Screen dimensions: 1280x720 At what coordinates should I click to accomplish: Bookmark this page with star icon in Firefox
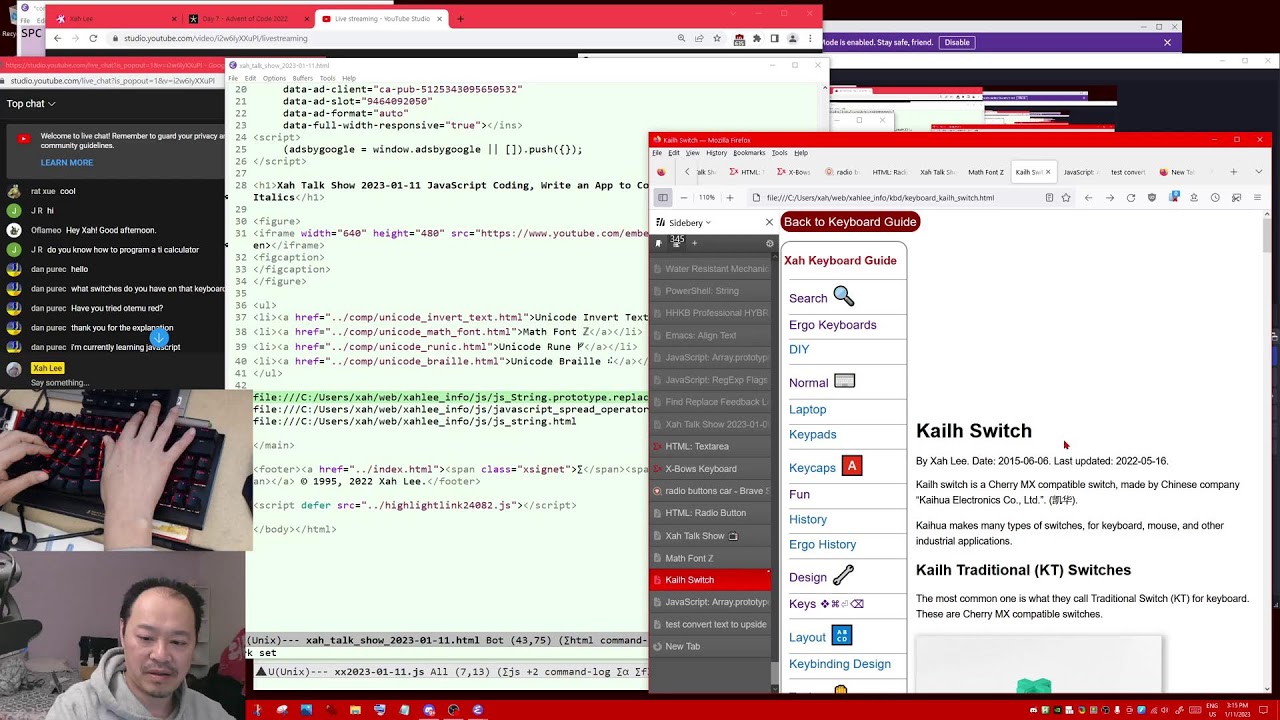[x=1066, y=198]
